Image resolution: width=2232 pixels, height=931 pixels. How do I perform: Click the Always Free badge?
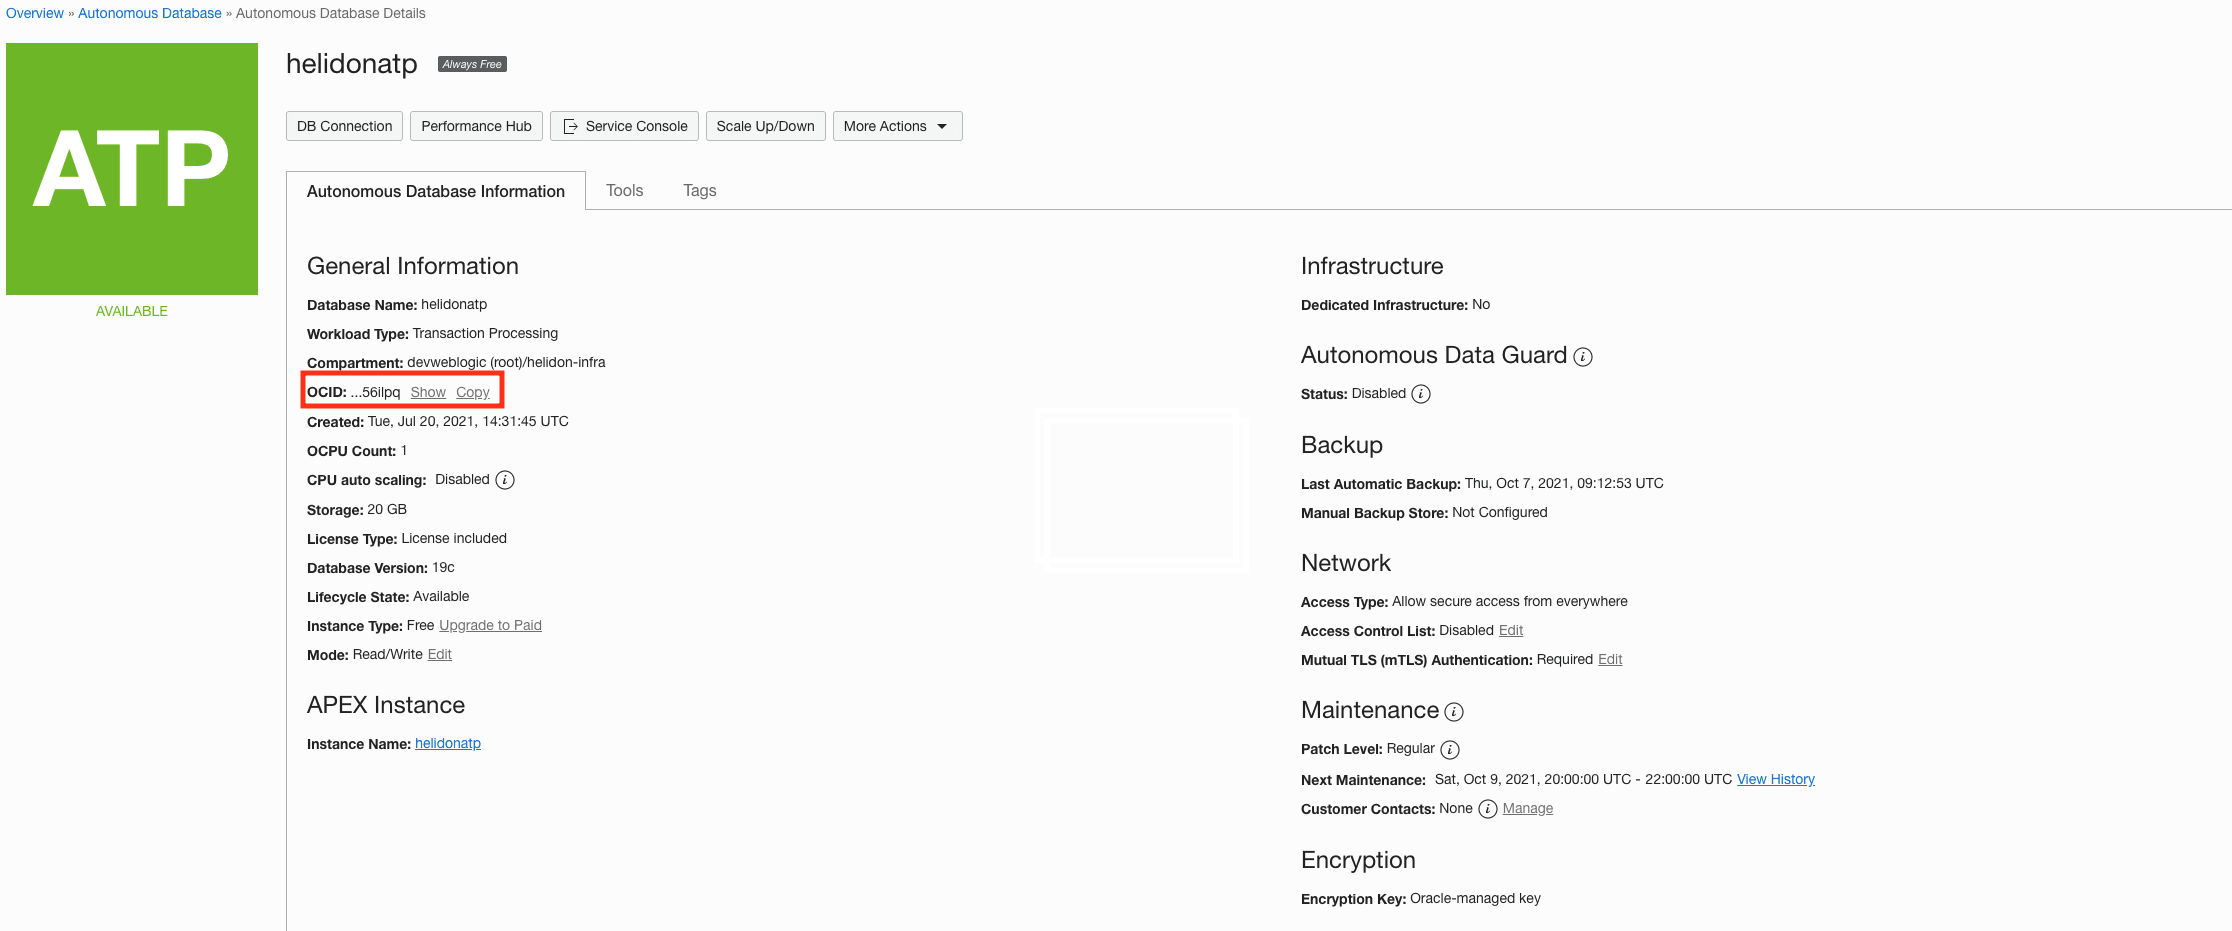(x=472, y=64)
